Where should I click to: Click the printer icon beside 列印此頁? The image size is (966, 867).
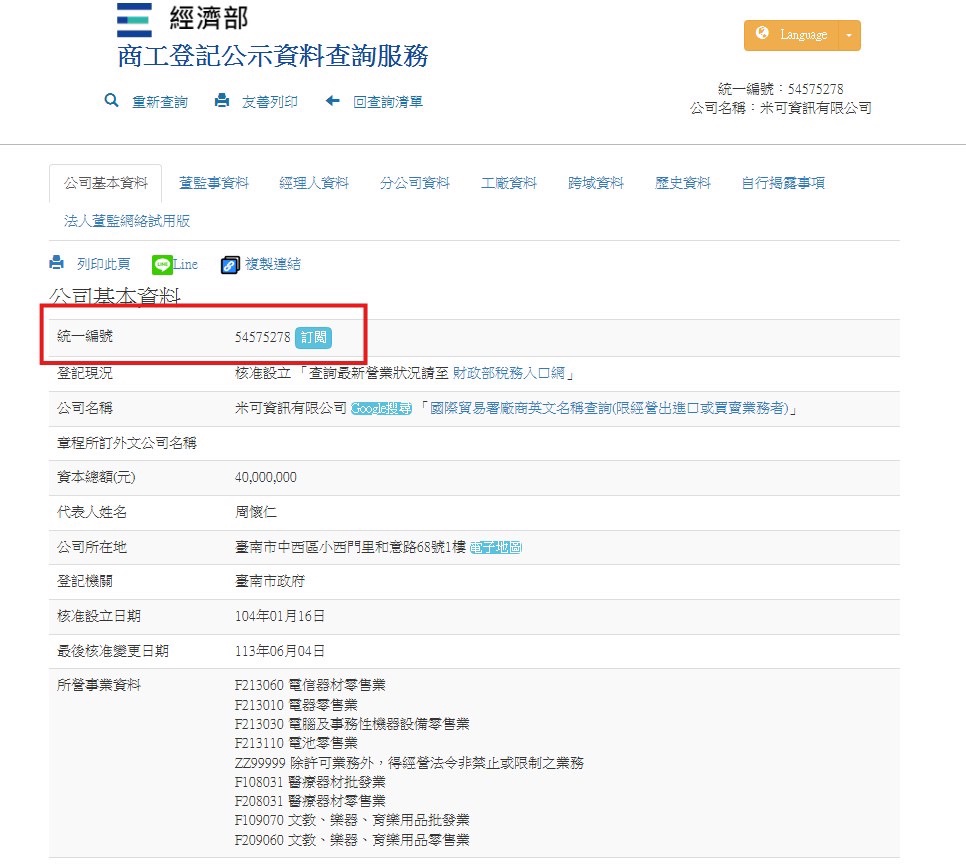click(57, 264)
